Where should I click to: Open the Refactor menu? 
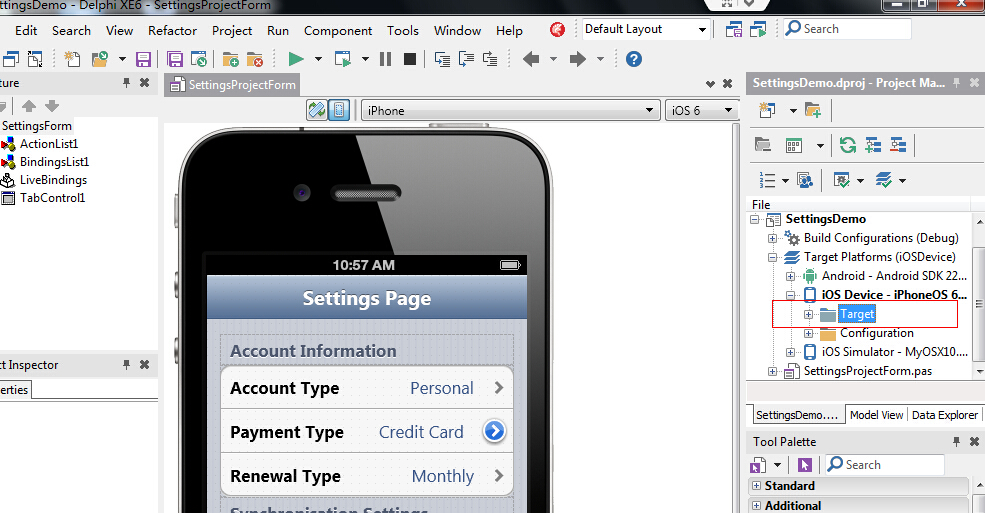[x=172, y=30]
